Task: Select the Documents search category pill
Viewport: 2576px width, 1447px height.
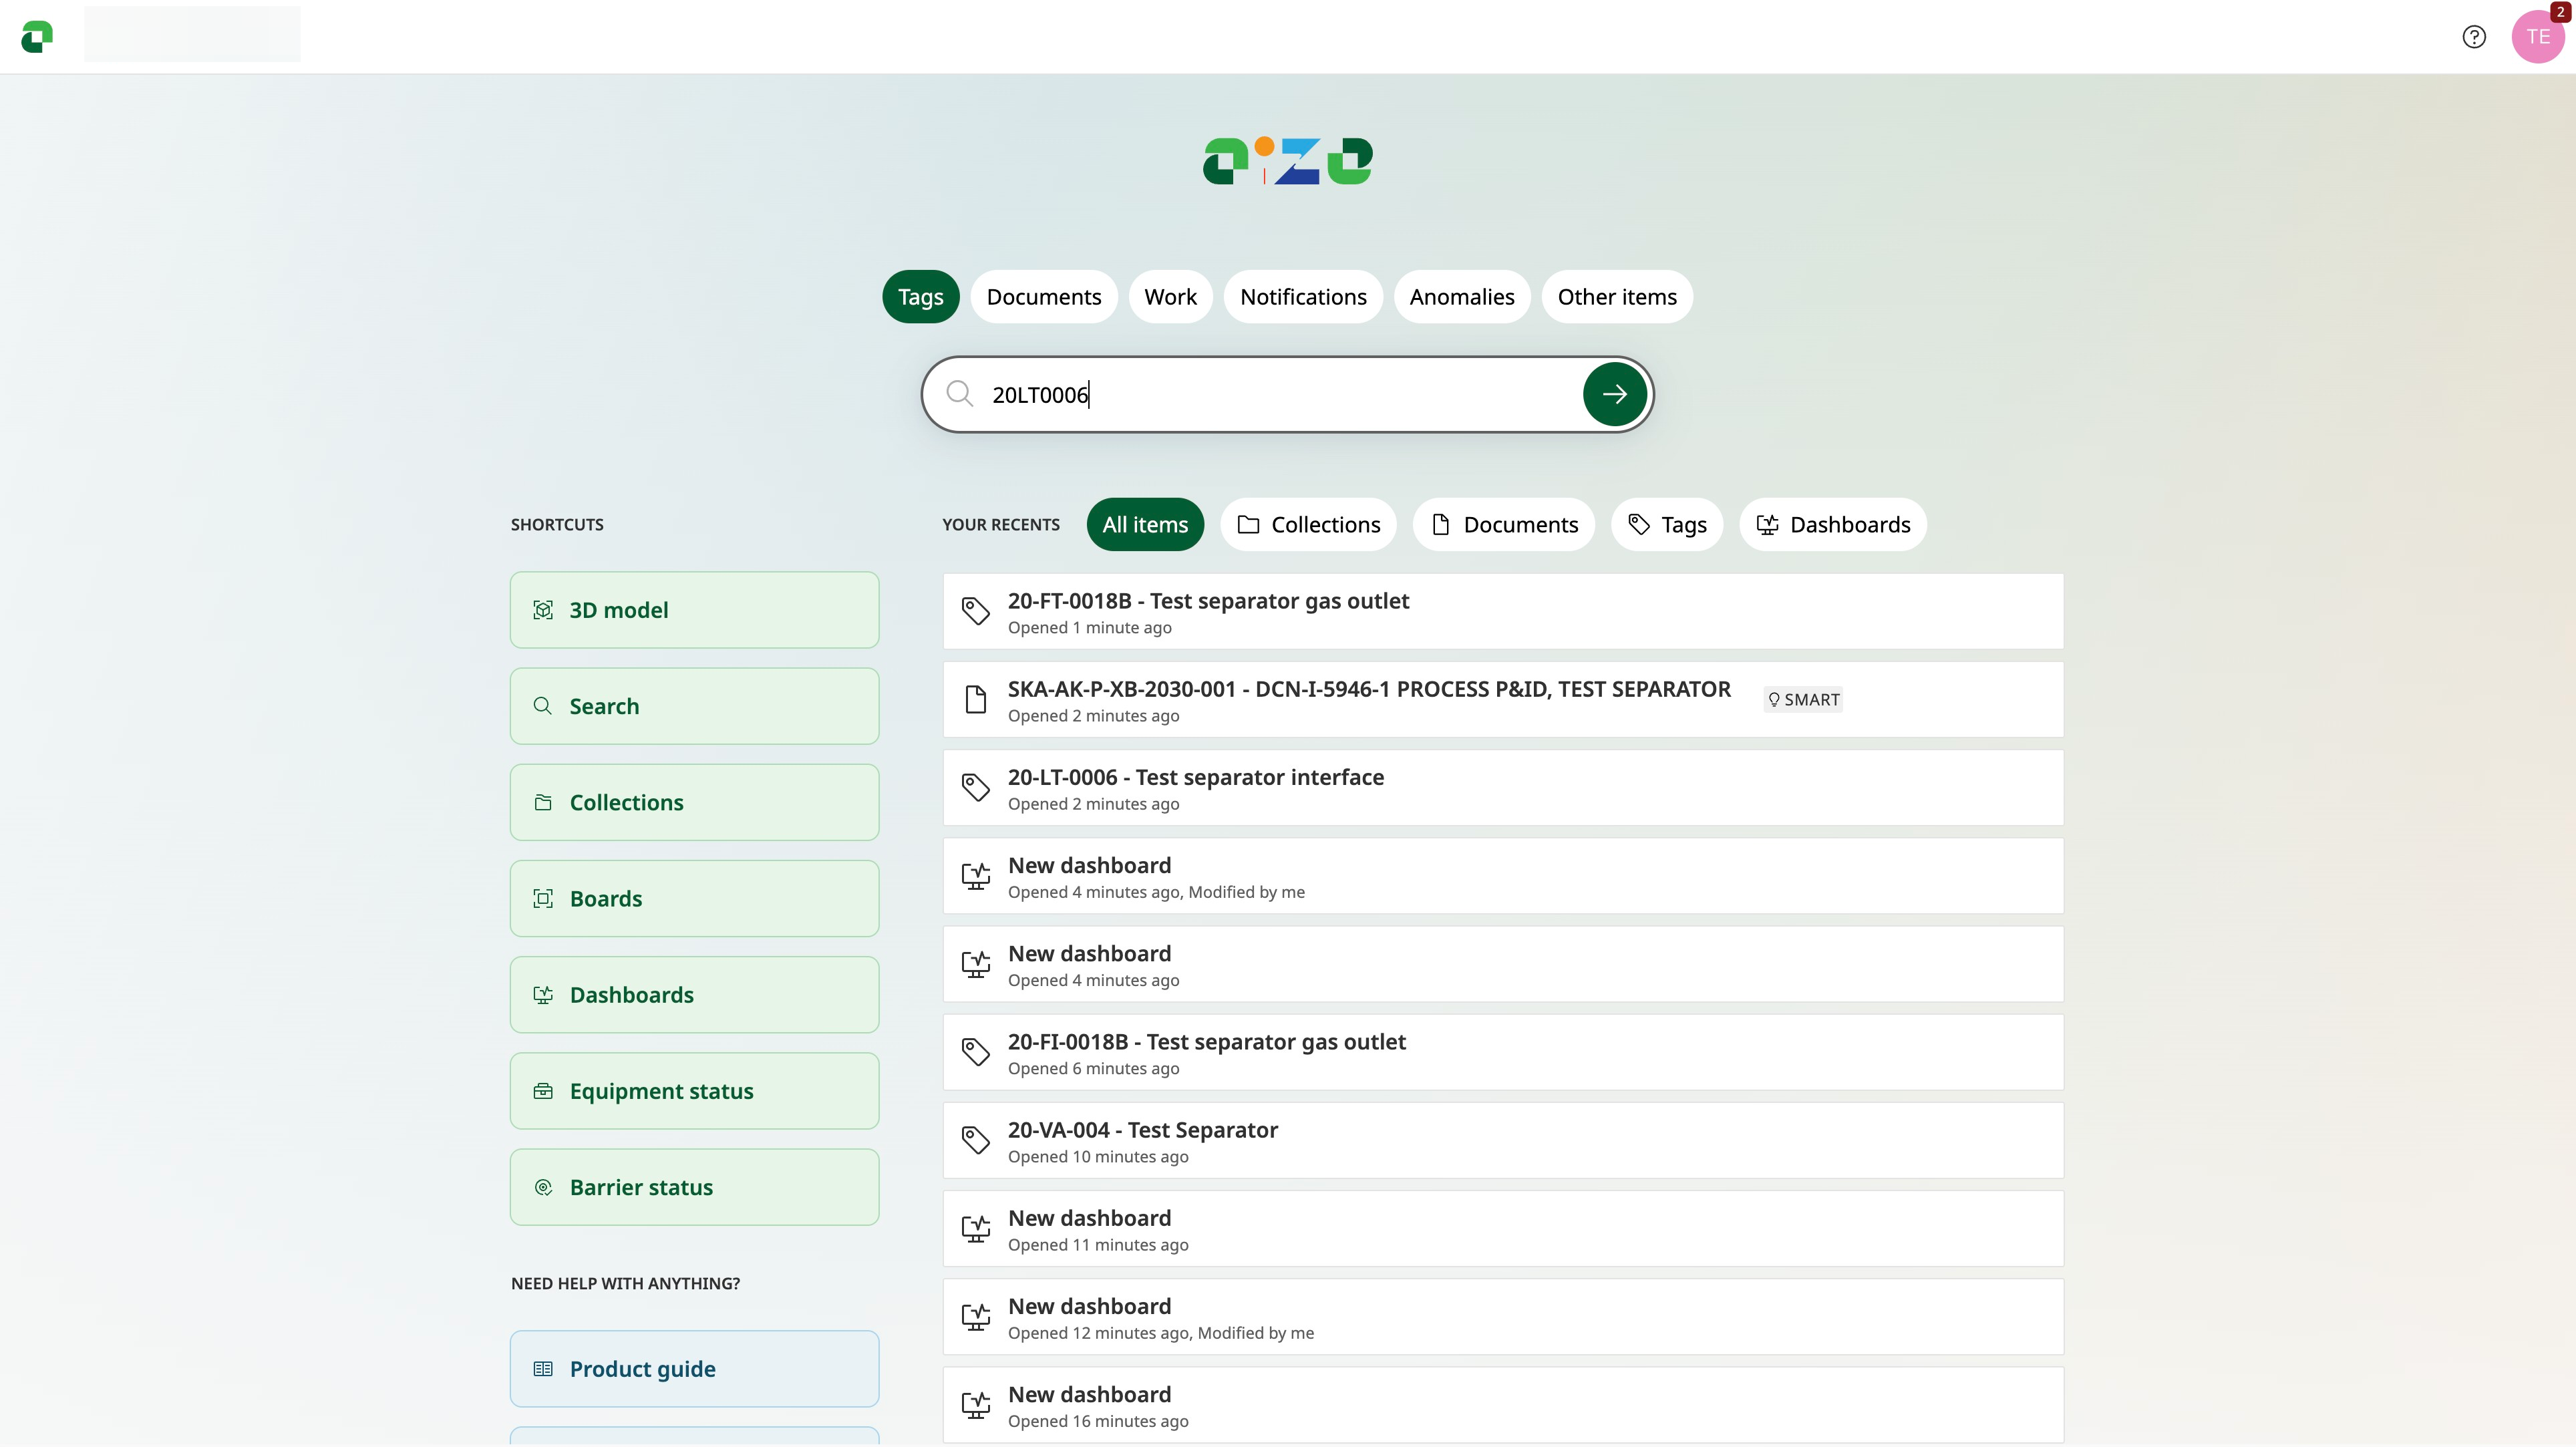Action: click(x=1043, y=297)
